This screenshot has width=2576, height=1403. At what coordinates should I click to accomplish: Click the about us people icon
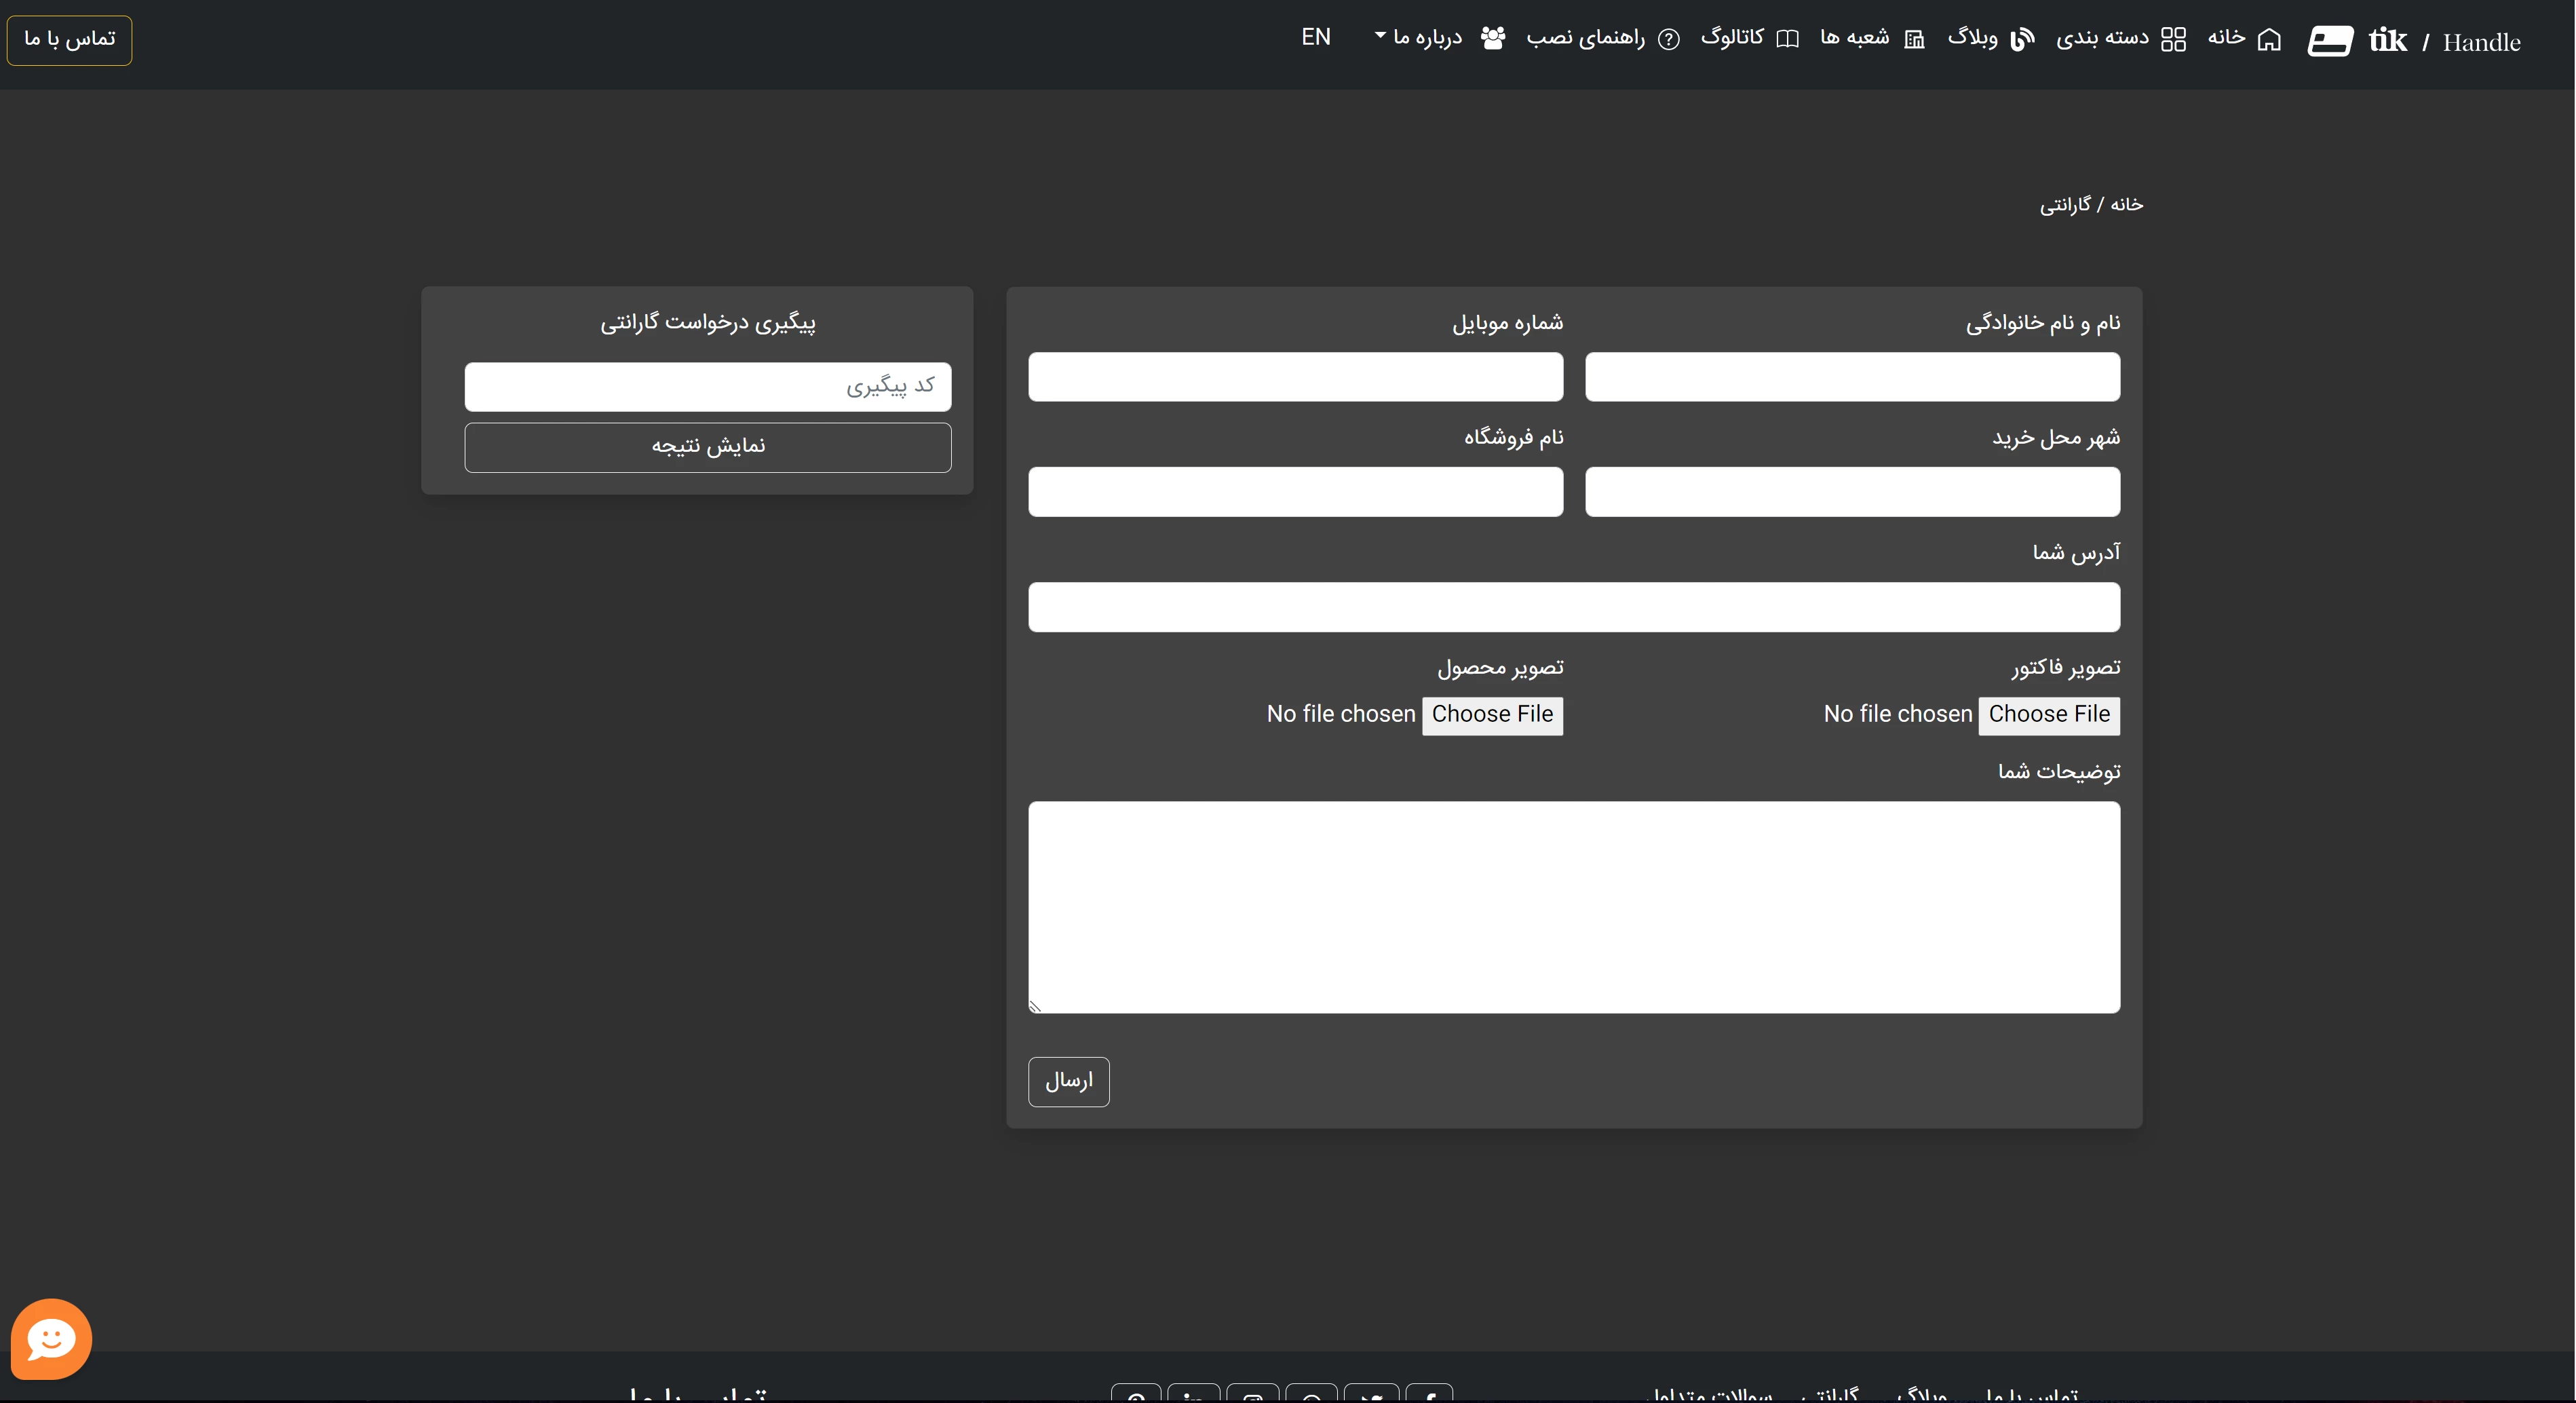[x=1493, y=39]
